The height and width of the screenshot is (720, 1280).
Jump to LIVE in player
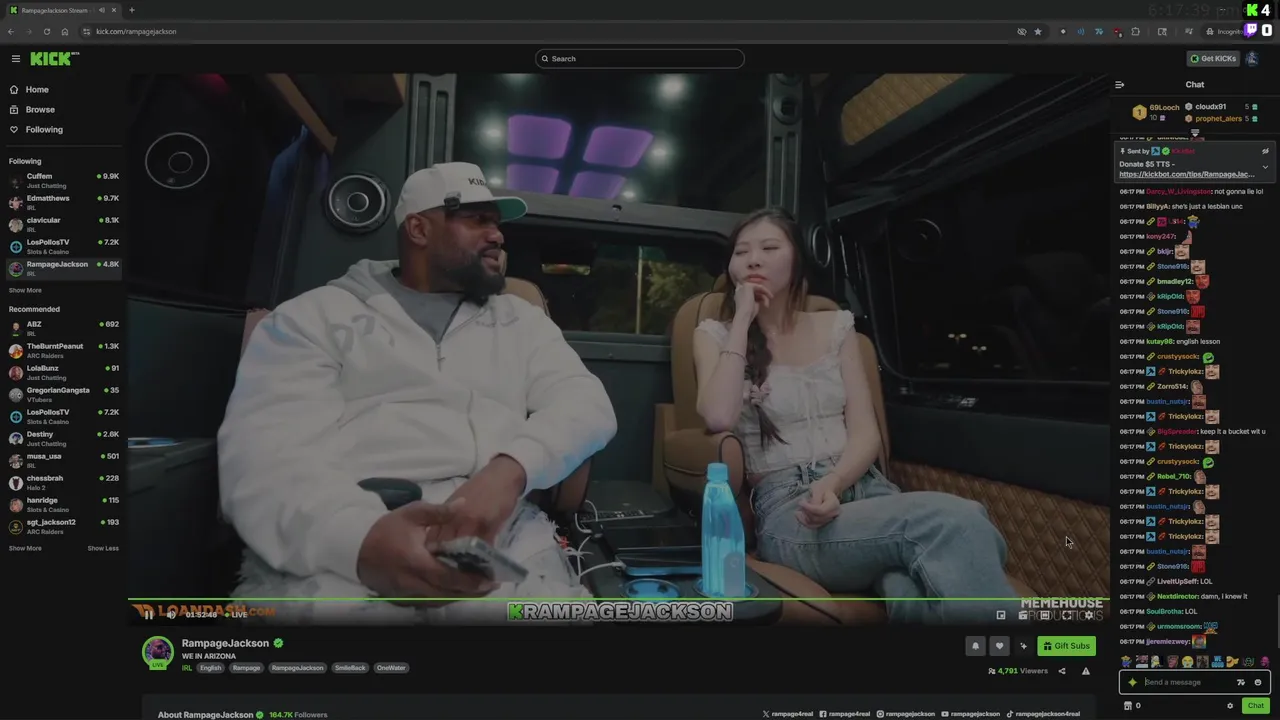click(x=236, y=615)
